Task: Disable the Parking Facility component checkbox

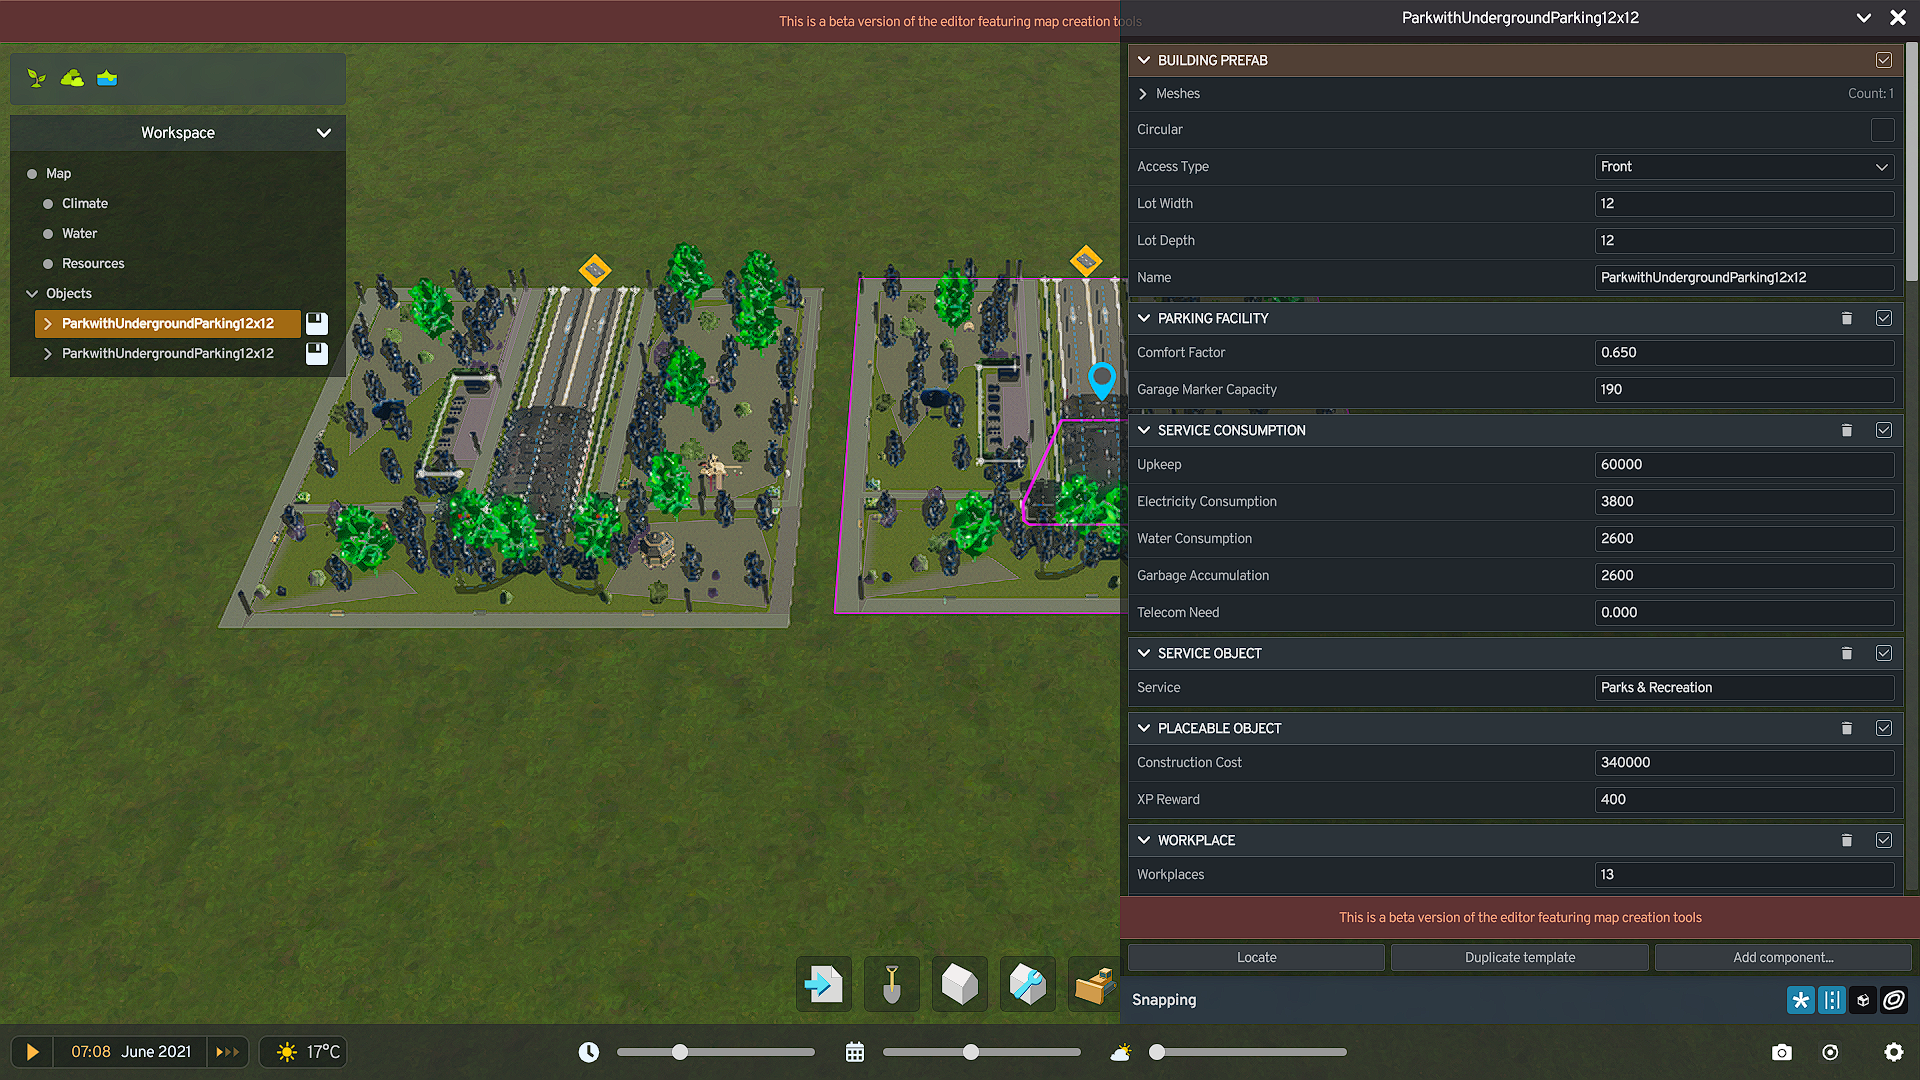Action: coord(1884,318)
